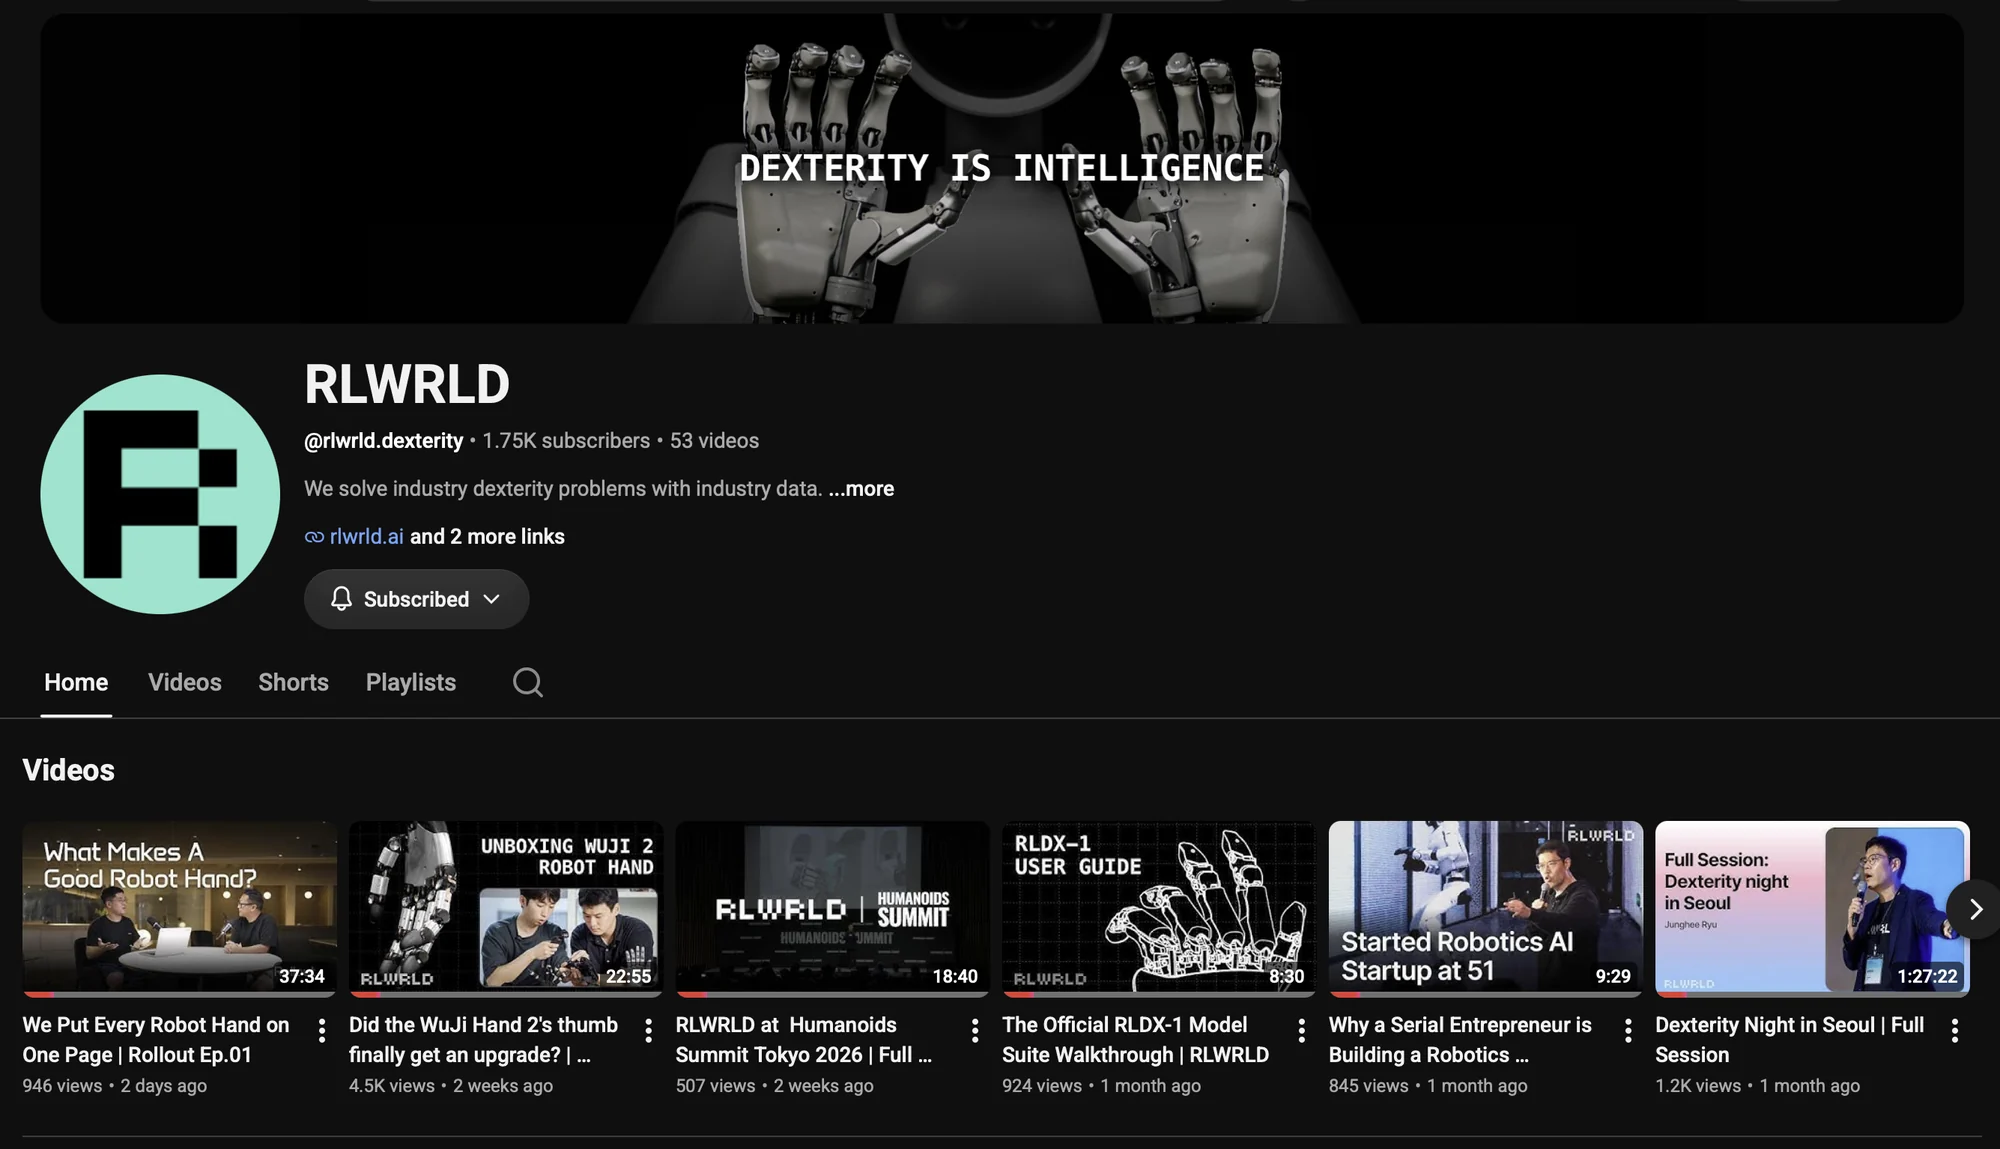The height and width of the screenshot is (1149, 2000).
Task: Click '946 views • 2 days ago' text
Action: [x=115, y=1086]
